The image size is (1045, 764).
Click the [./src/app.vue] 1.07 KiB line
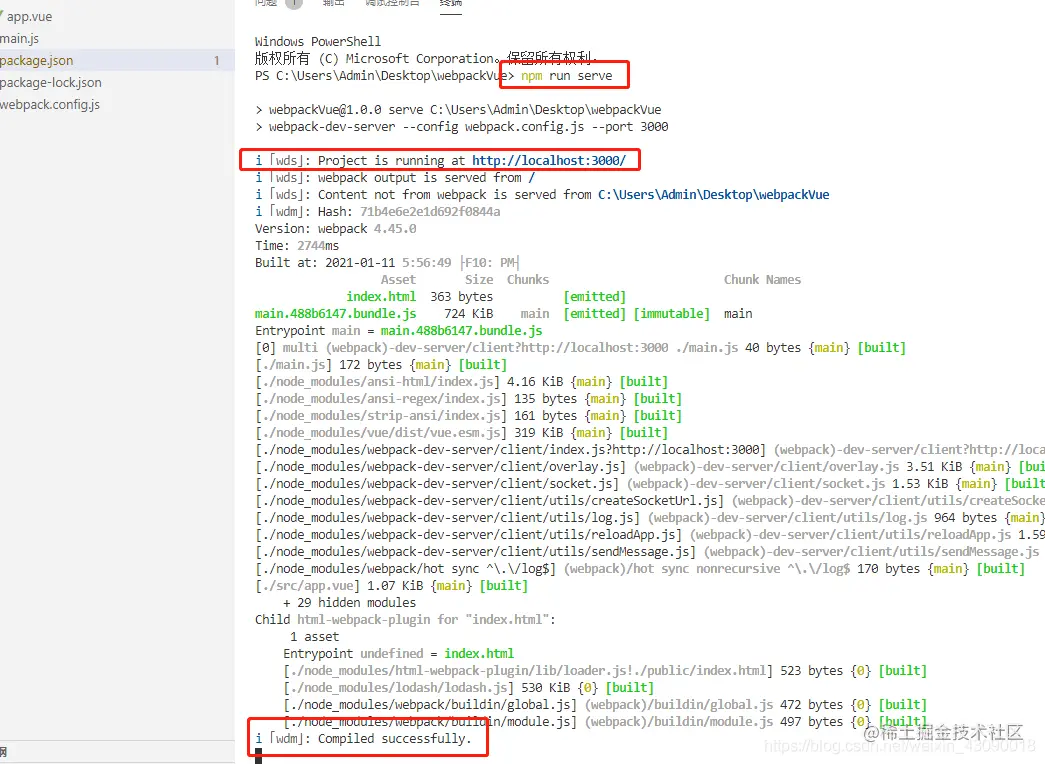point(391,586)
